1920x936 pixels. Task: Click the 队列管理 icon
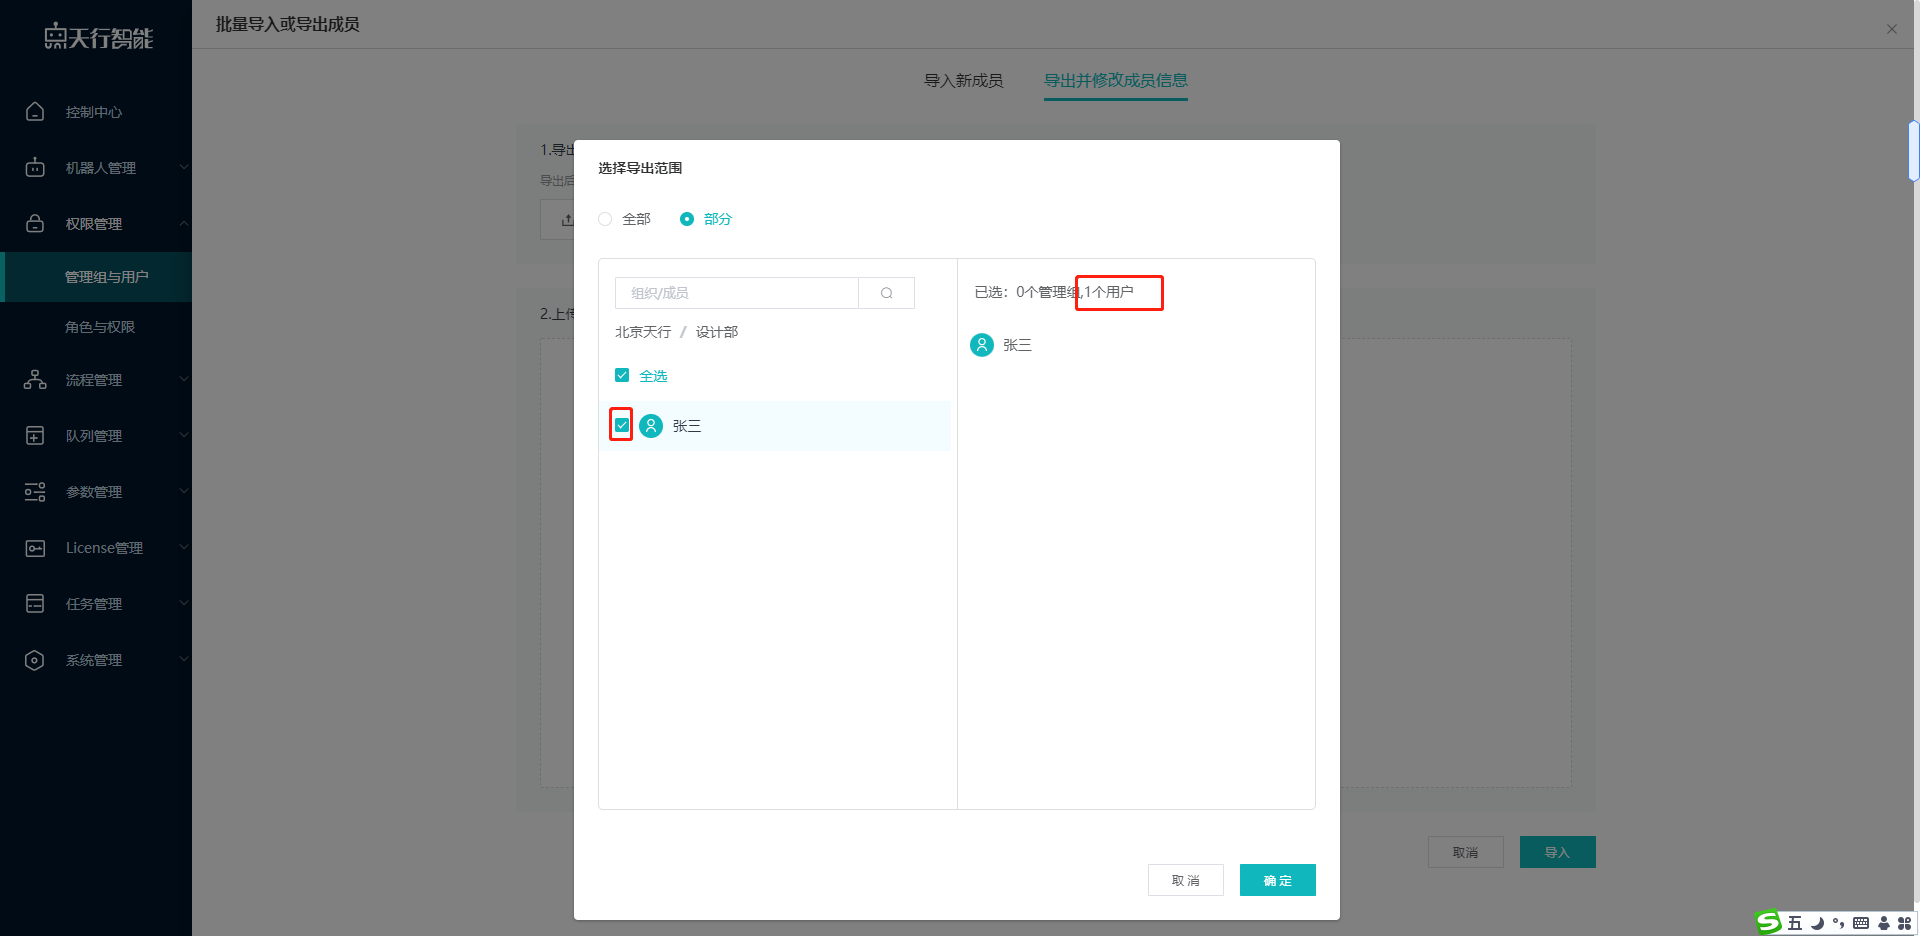point(35,435)
